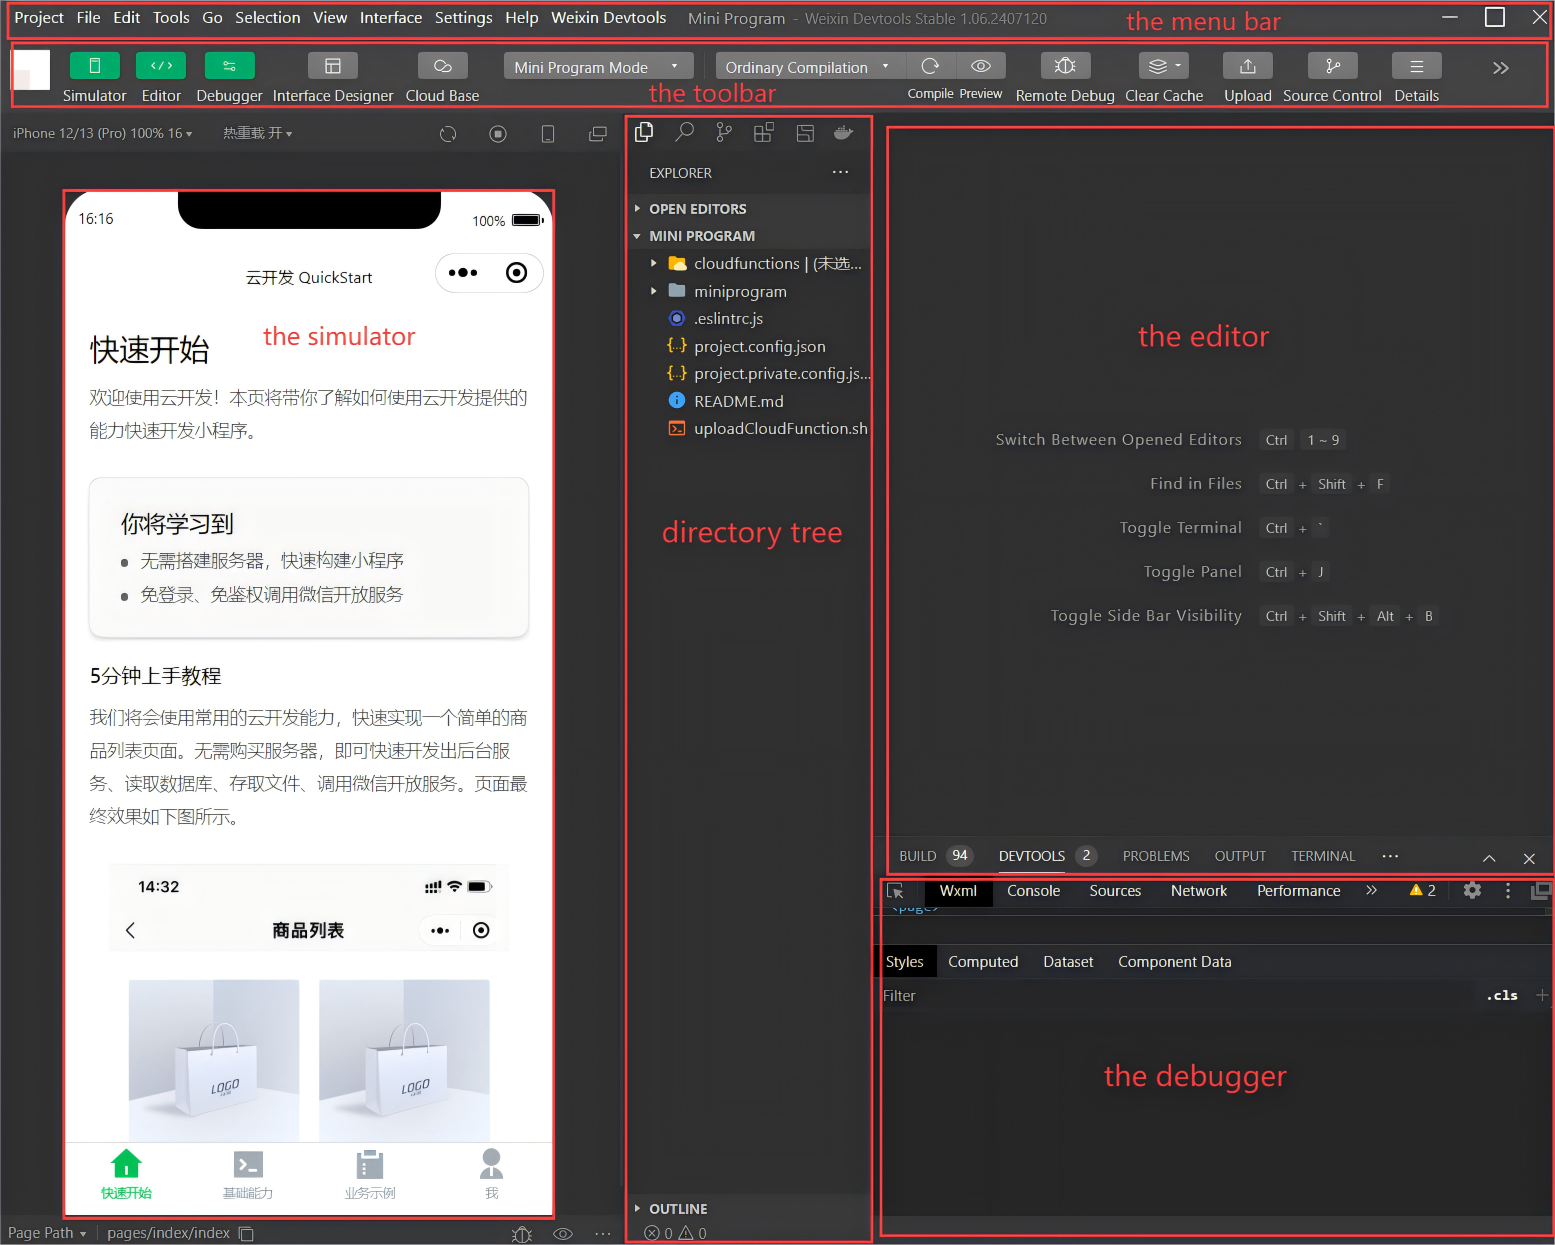Open the Interface menu
The width and height of the screenshot is (1555, 1245).
point(391,18)
